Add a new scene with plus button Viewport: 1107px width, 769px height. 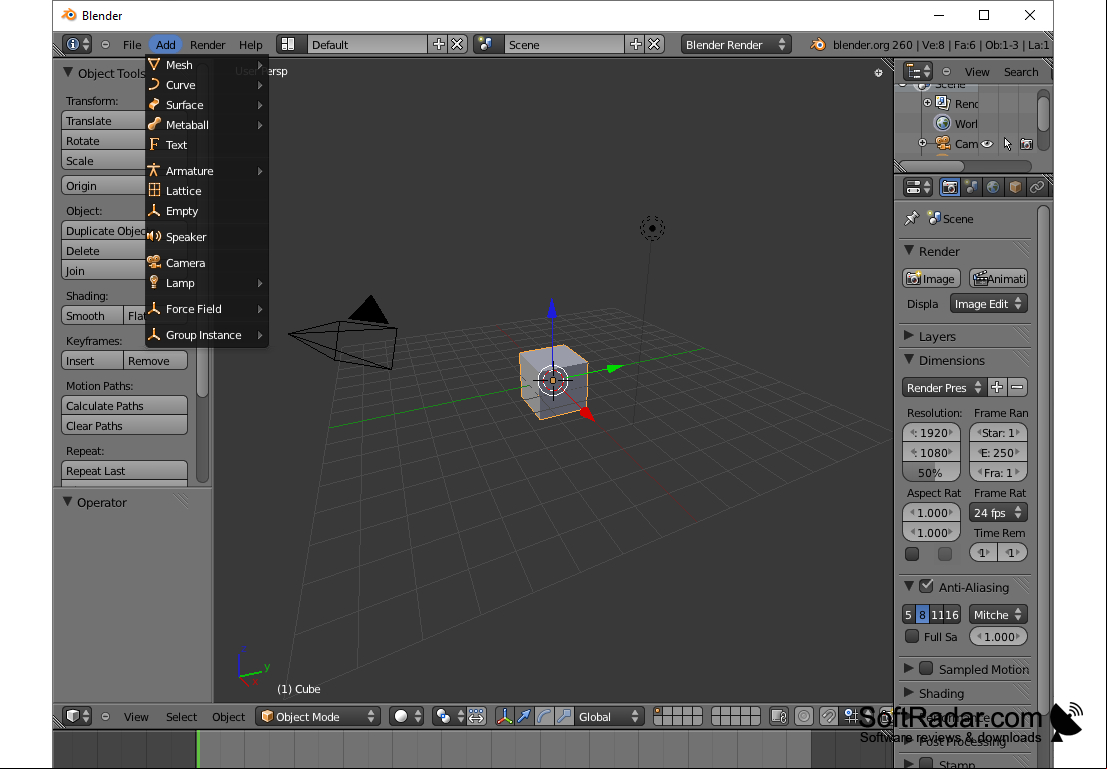coord(635,44)
